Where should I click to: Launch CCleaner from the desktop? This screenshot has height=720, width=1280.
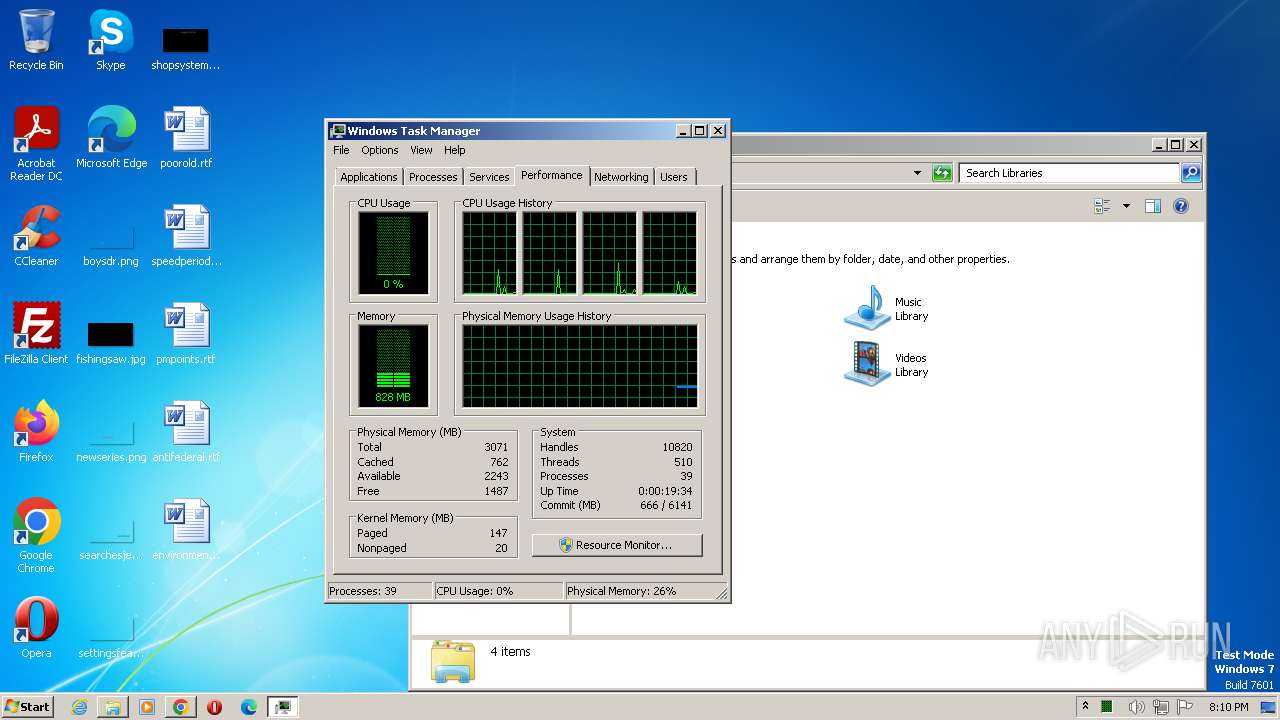coord(36,236)
